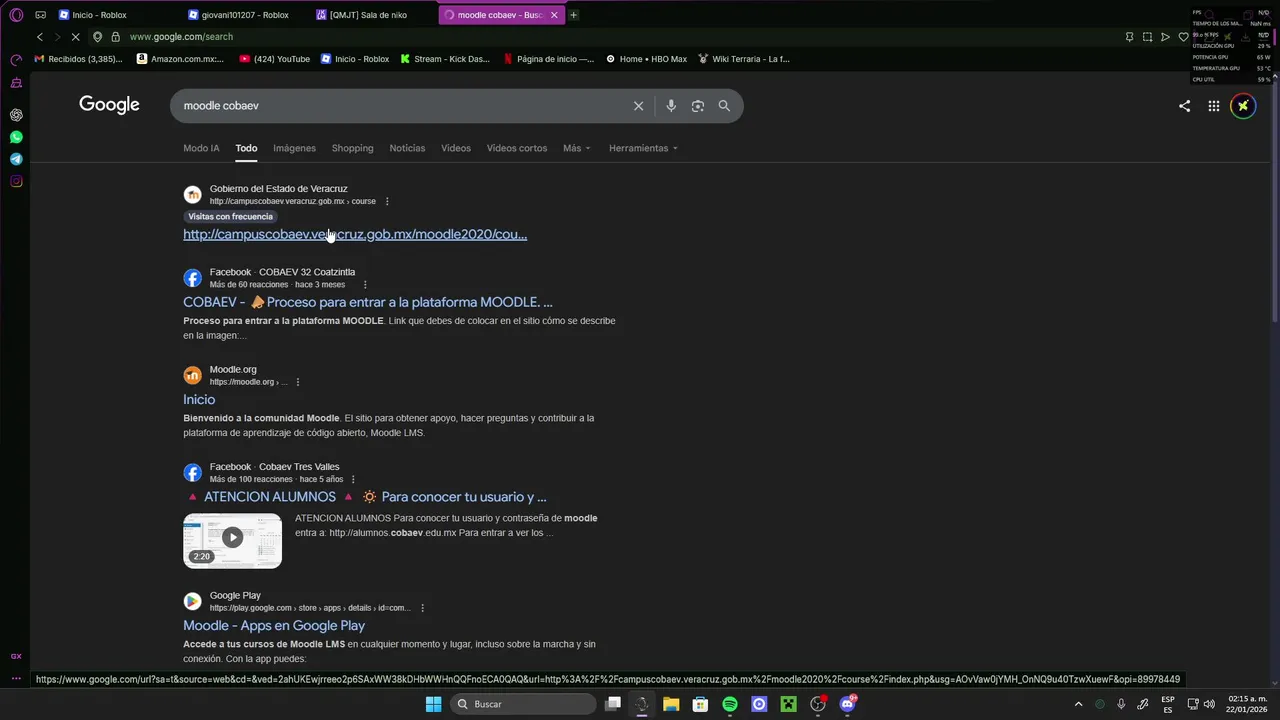Open the COBAEV Proceso para entrar a MOODLE result

pos(368,302)
